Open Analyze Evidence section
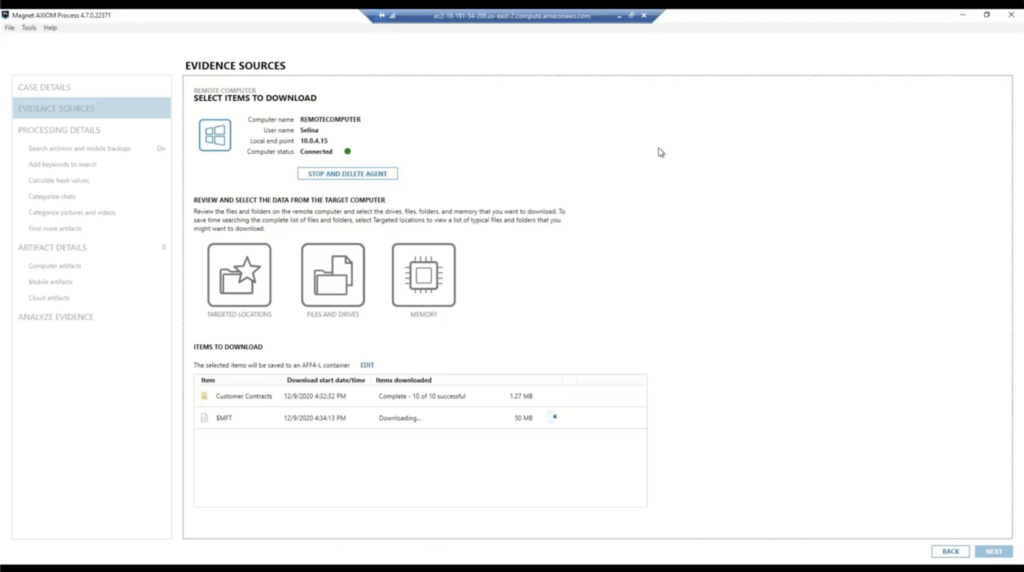The width and height of the screenshot is (1024, 572). (x=56, y=317)
